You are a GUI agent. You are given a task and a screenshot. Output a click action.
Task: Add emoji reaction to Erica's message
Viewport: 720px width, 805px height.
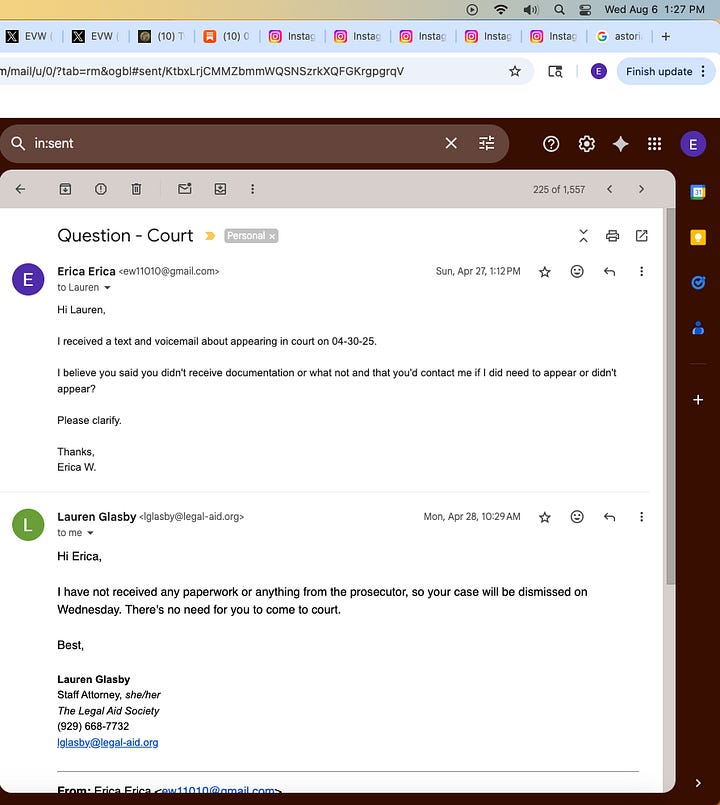pyautogui.click(x=577, y=271)
